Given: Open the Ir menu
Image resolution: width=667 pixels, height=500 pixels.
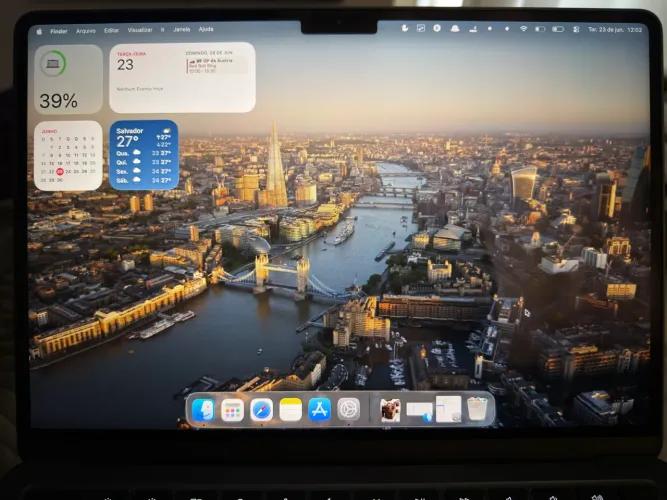Looking at the screenshot, I should (162, 30).
